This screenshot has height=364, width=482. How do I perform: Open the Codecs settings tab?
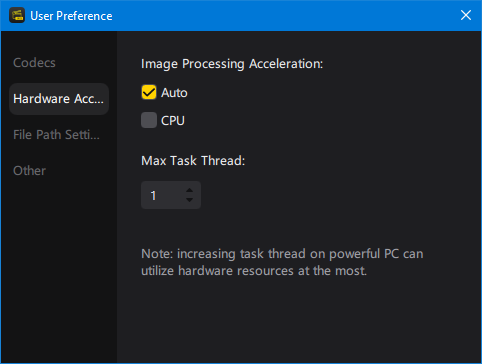[x=34, y=63]
